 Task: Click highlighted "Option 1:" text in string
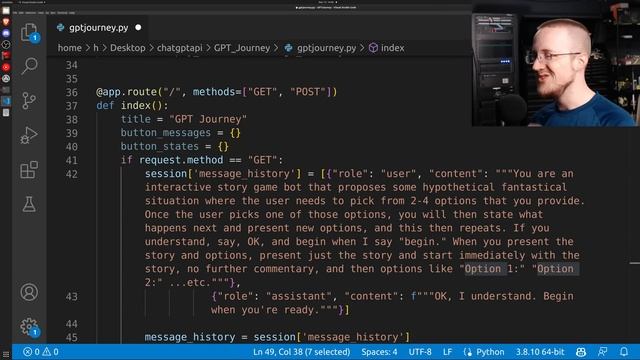pyautogui.click(x=491, y=269)
